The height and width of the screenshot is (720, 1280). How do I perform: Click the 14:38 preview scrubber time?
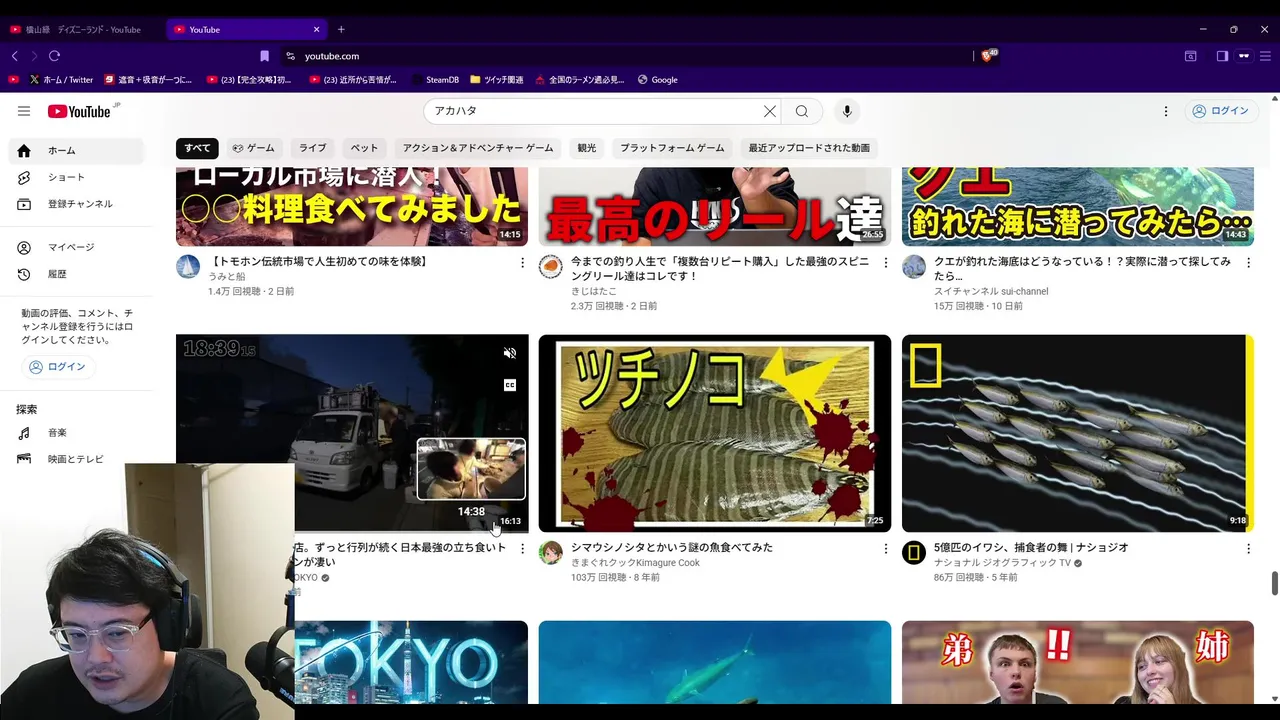pyautogui.click(x=471, y=512)
